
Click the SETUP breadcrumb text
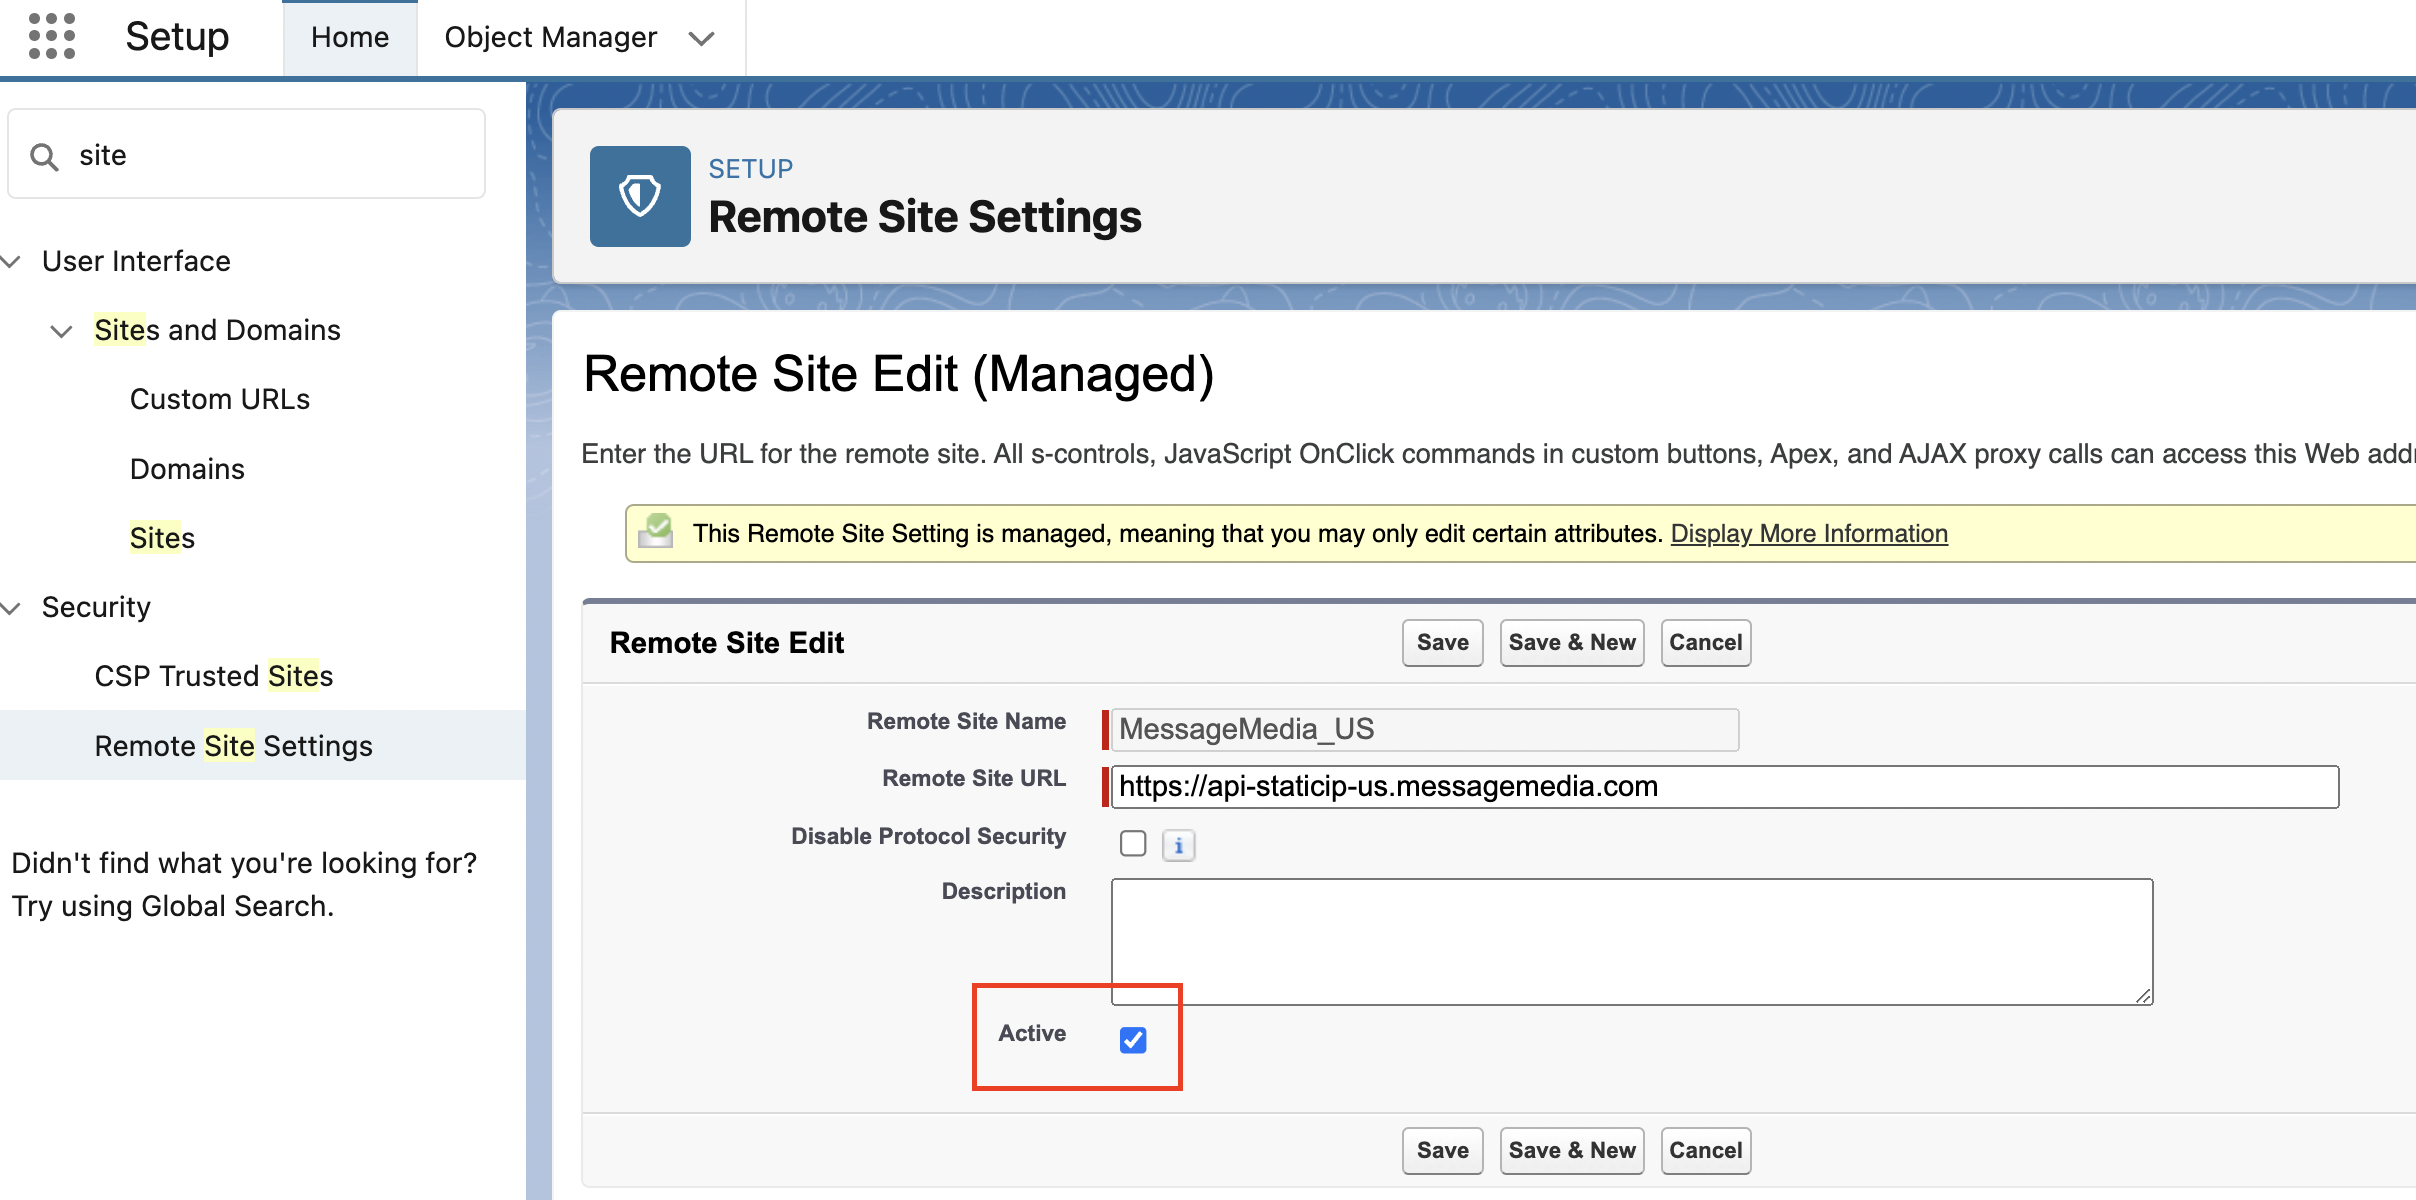(751, 169)
